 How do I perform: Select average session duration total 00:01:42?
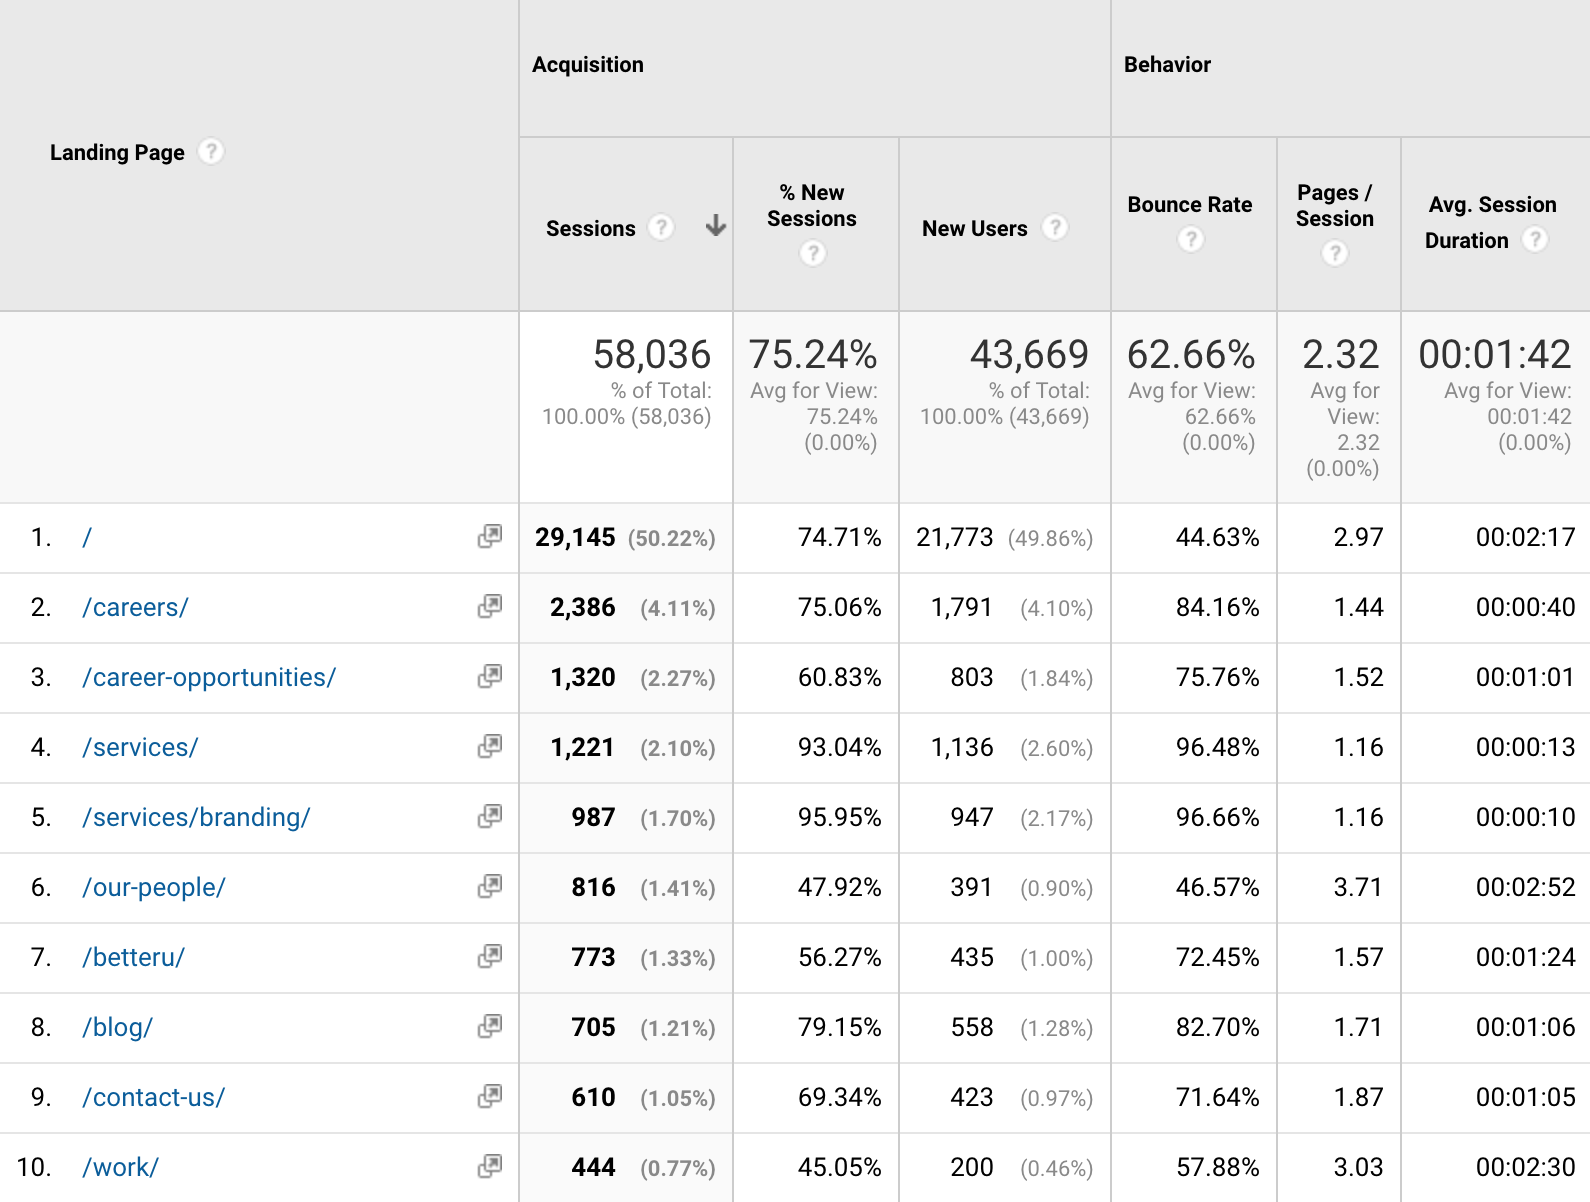(1495, 354)
